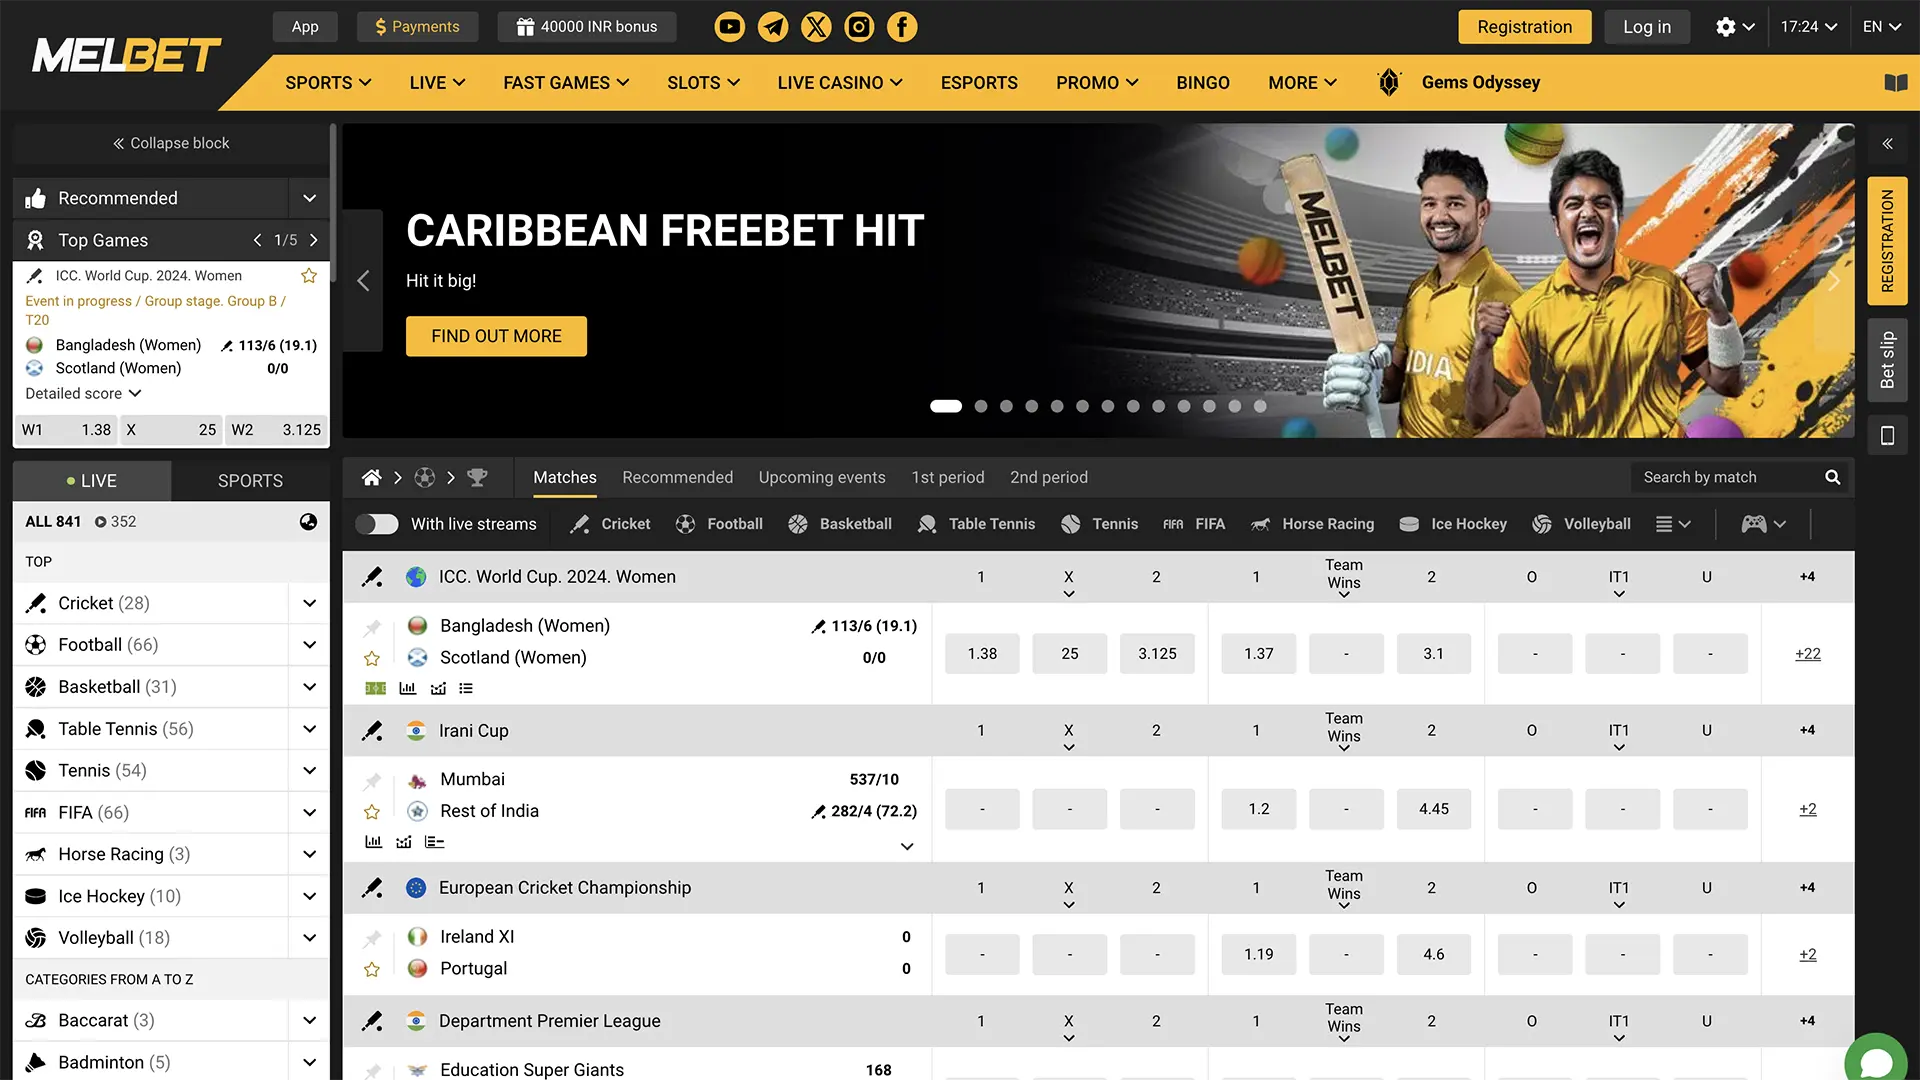This screenshot has height=1080, width=1920.
Task: Favorite the Bangladesh vs Scotland match star
Action: tap(372, 658)
